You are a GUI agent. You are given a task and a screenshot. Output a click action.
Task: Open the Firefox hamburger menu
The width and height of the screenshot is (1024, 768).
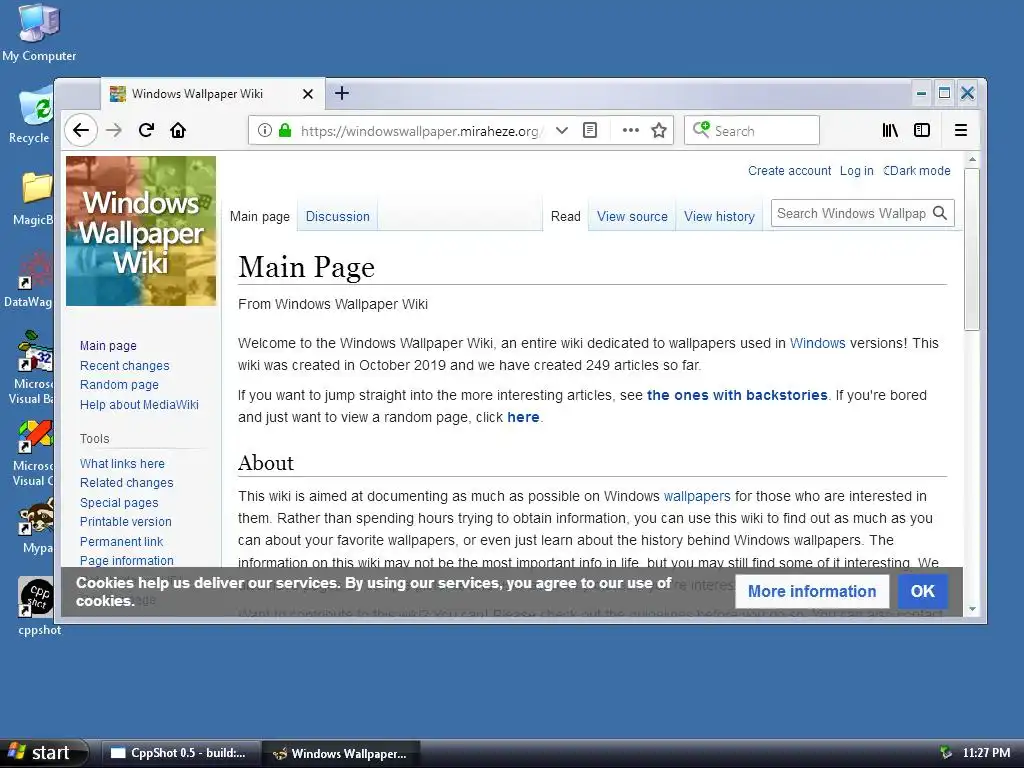coord(961,131)
